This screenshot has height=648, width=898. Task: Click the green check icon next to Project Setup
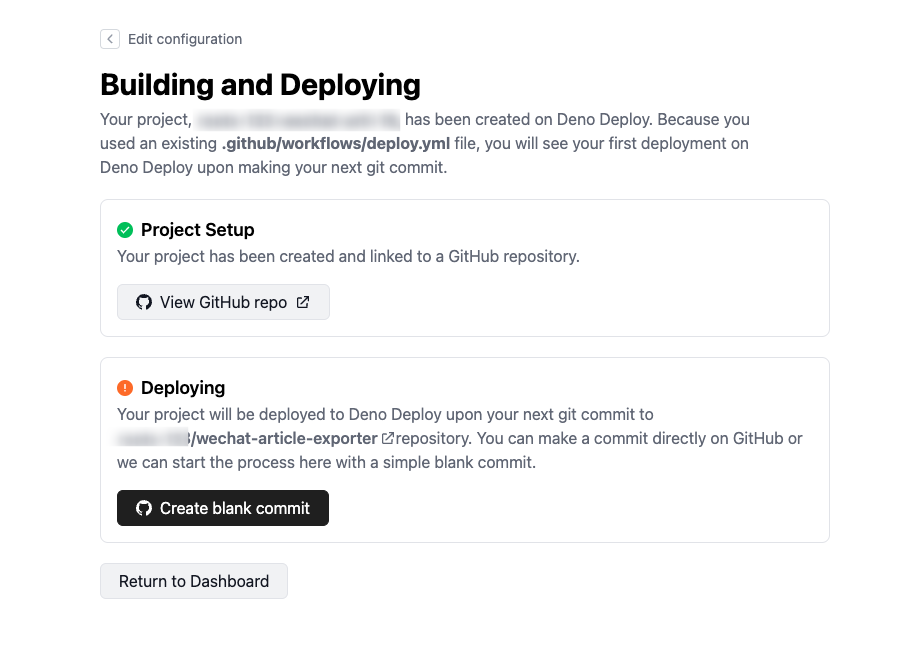[x=125, y=230]
